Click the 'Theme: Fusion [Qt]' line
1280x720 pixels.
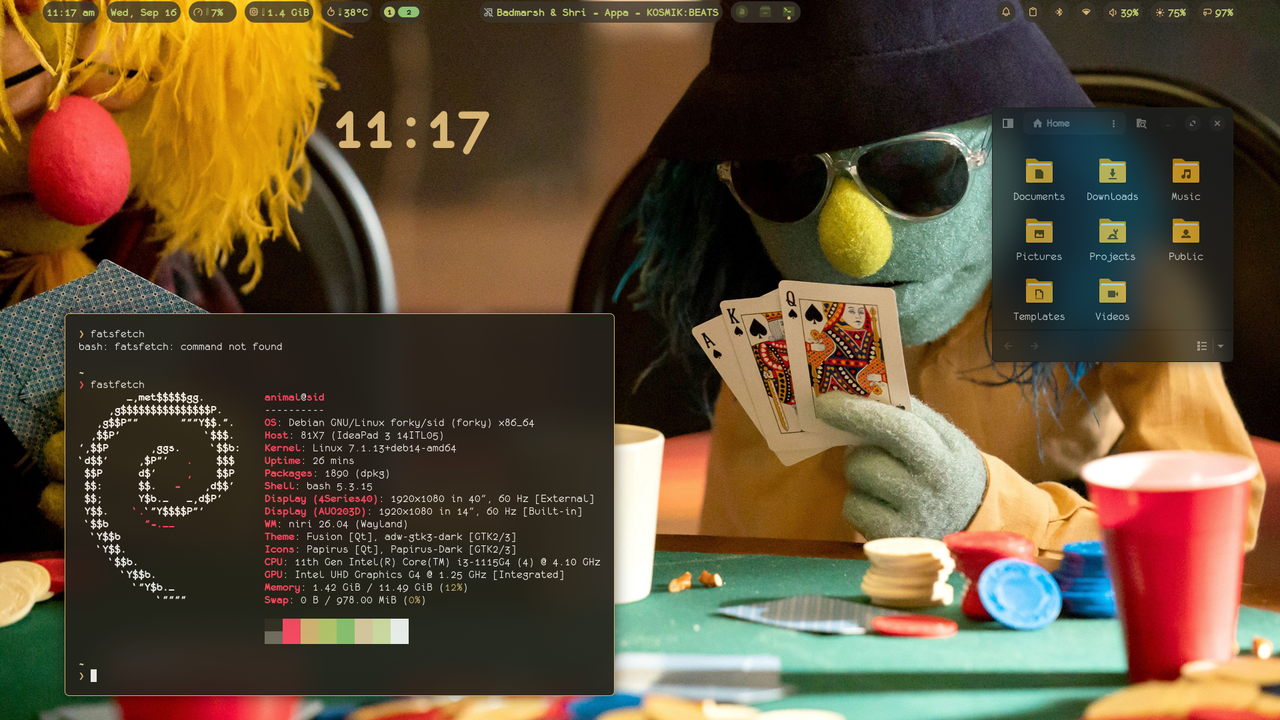click(390, 537)
